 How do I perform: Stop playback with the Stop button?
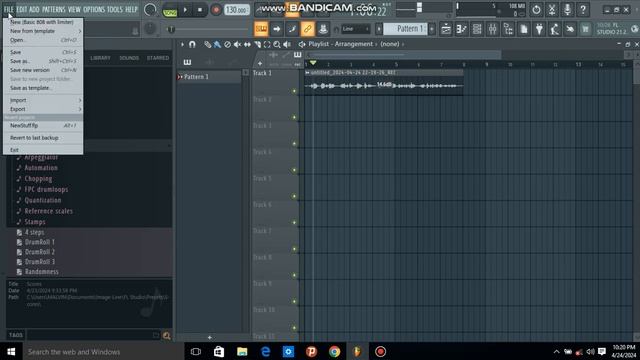pos(200,9)
